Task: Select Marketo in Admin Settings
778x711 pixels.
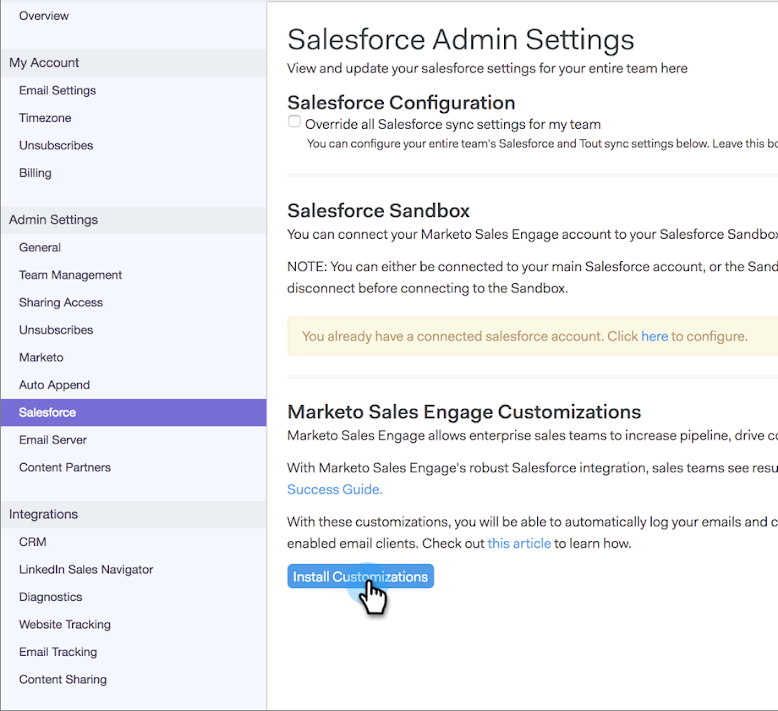Action: pos(41,357)
